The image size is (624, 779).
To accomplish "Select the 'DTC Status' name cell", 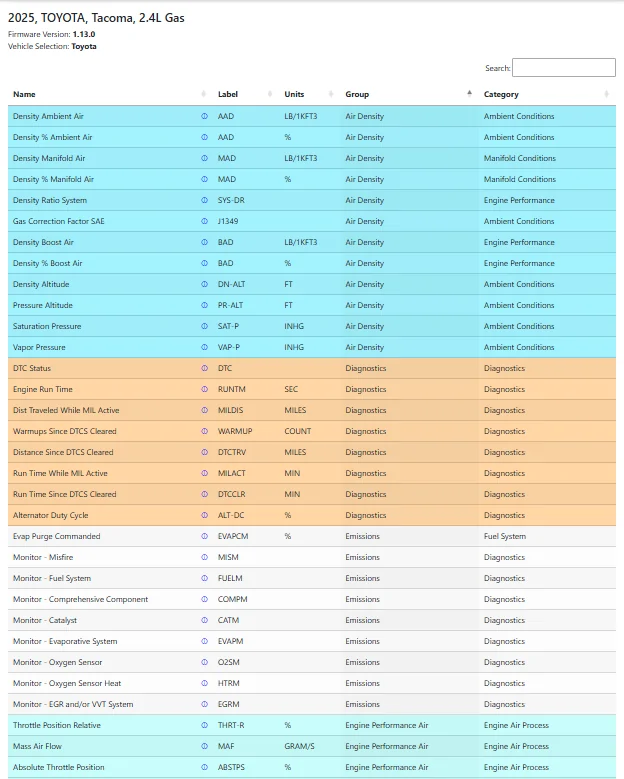I will pos(110,368).
